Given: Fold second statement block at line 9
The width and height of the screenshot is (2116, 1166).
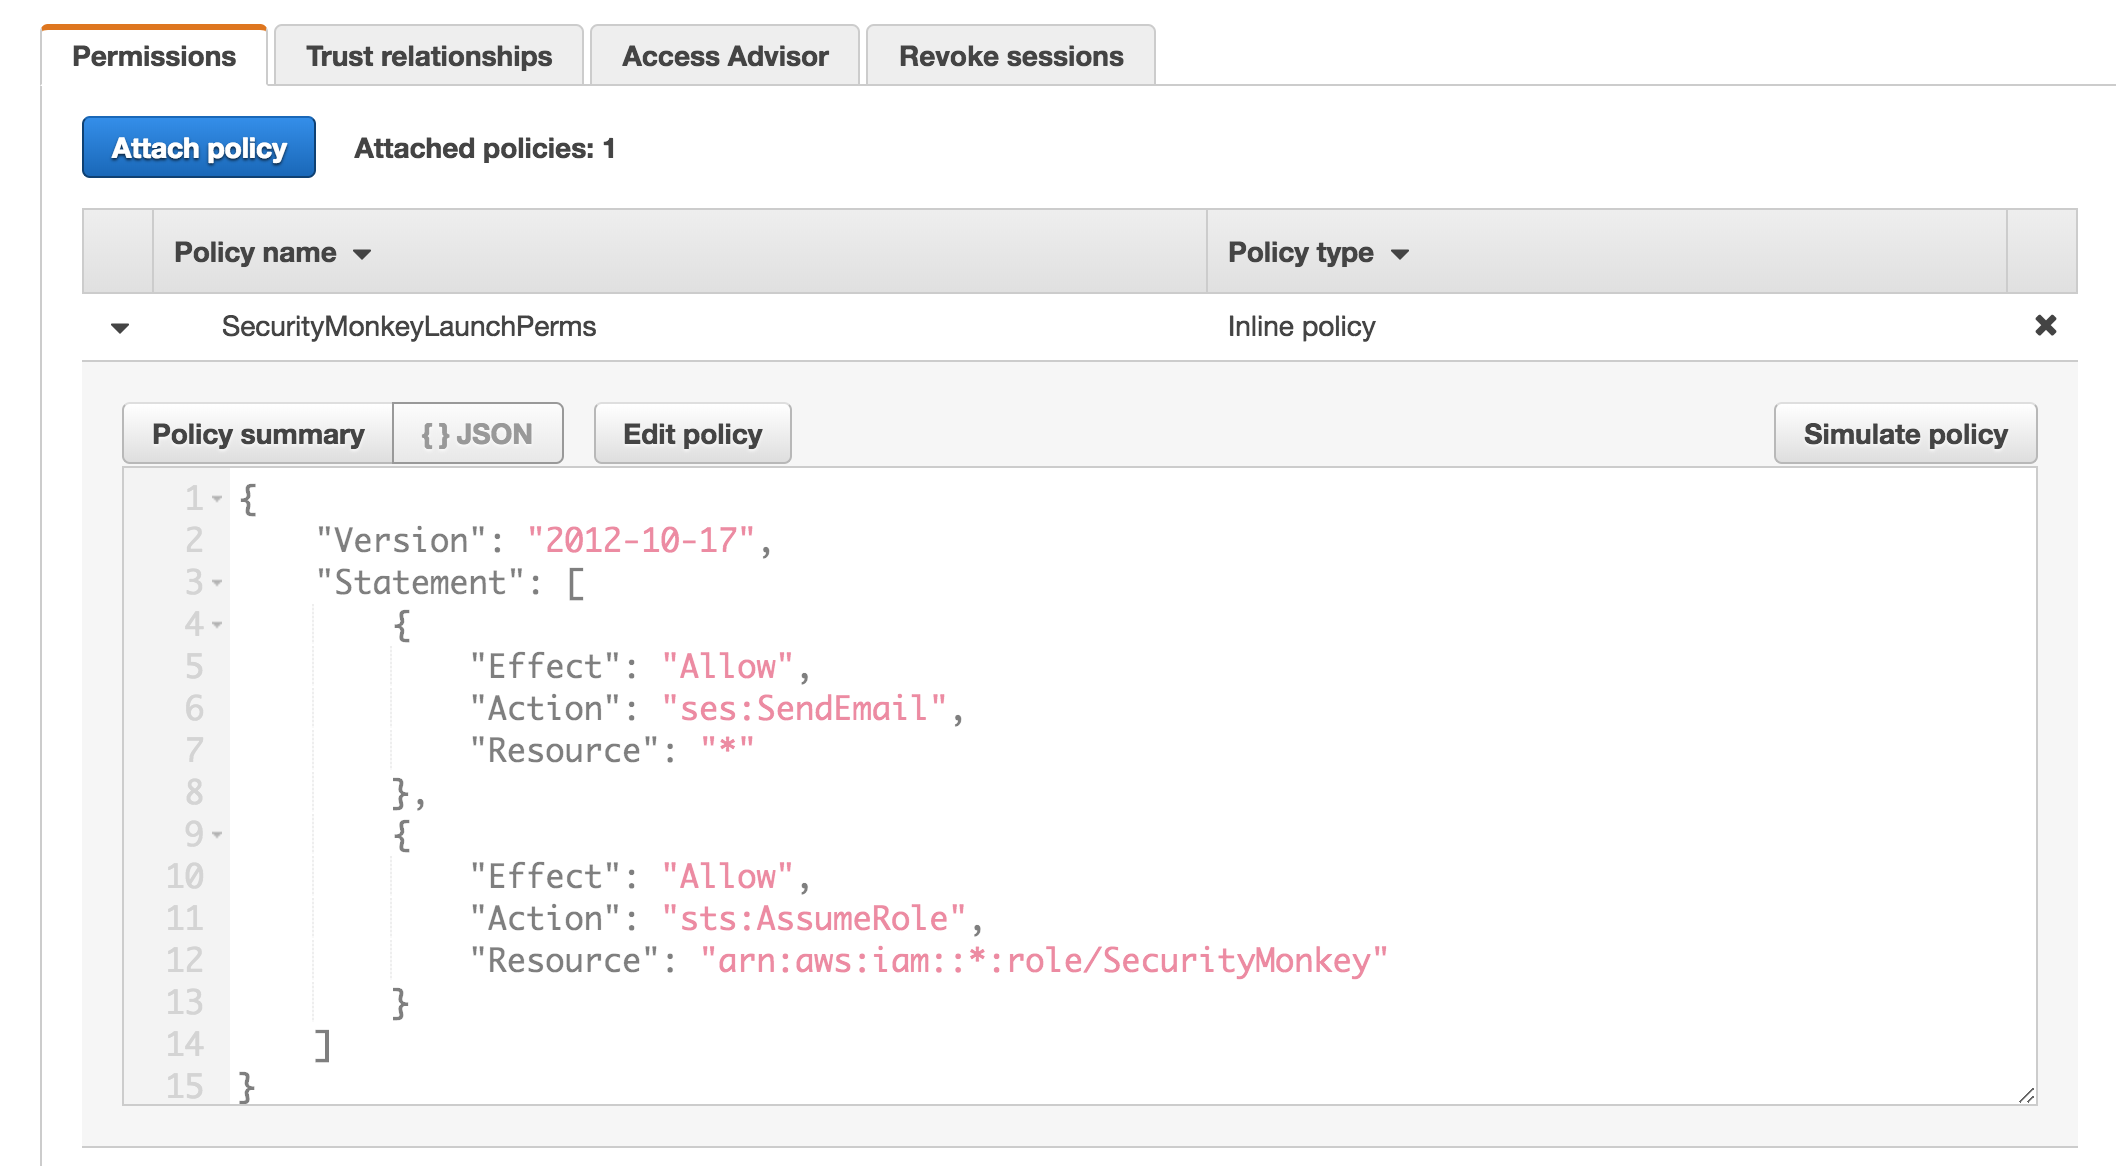Looking at the screenshot, I should (x=217, y=834).
